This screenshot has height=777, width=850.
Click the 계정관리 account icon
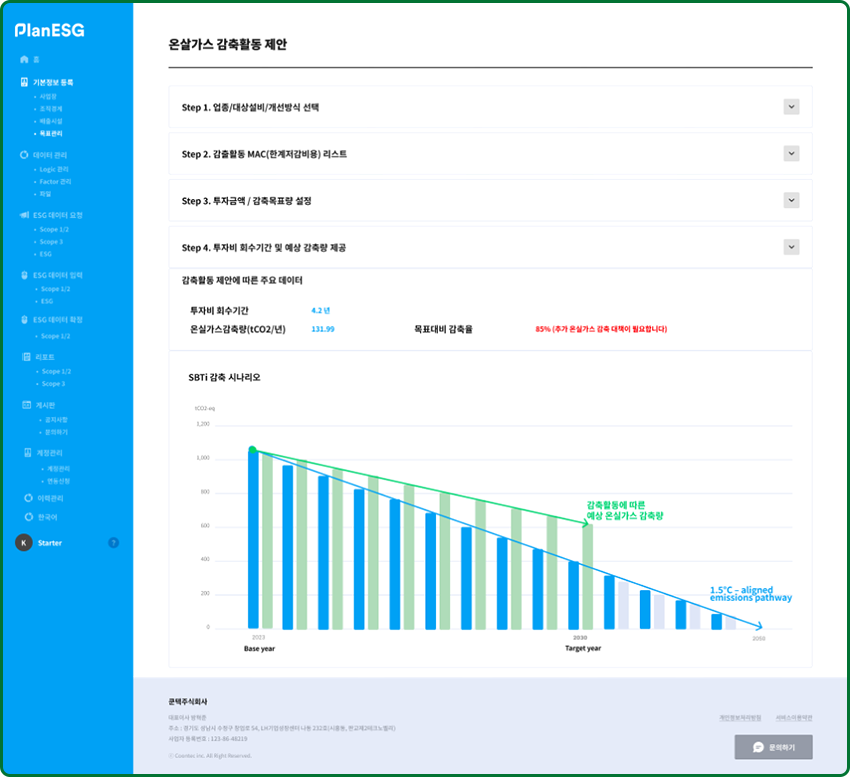point(25,453)
